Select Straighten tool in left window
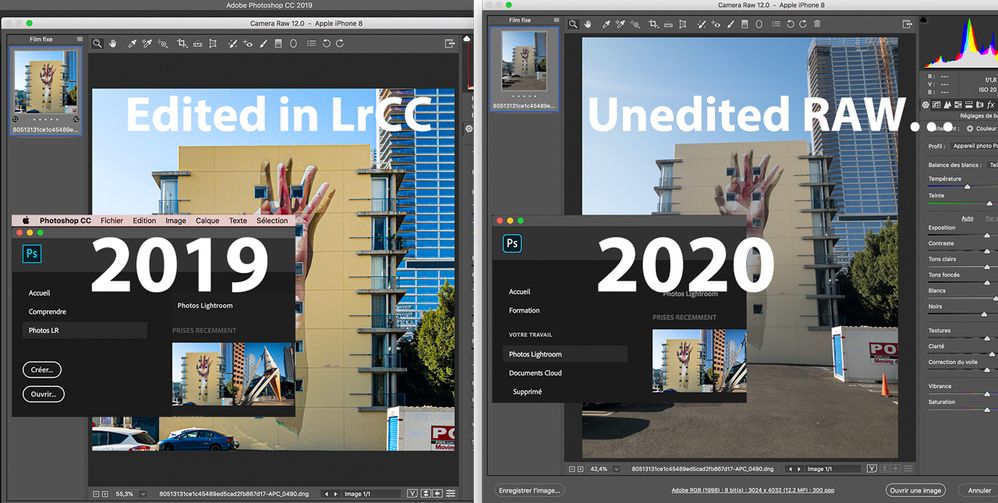The height and width of the screenshot is (503, 998). [x=197, y=44]
